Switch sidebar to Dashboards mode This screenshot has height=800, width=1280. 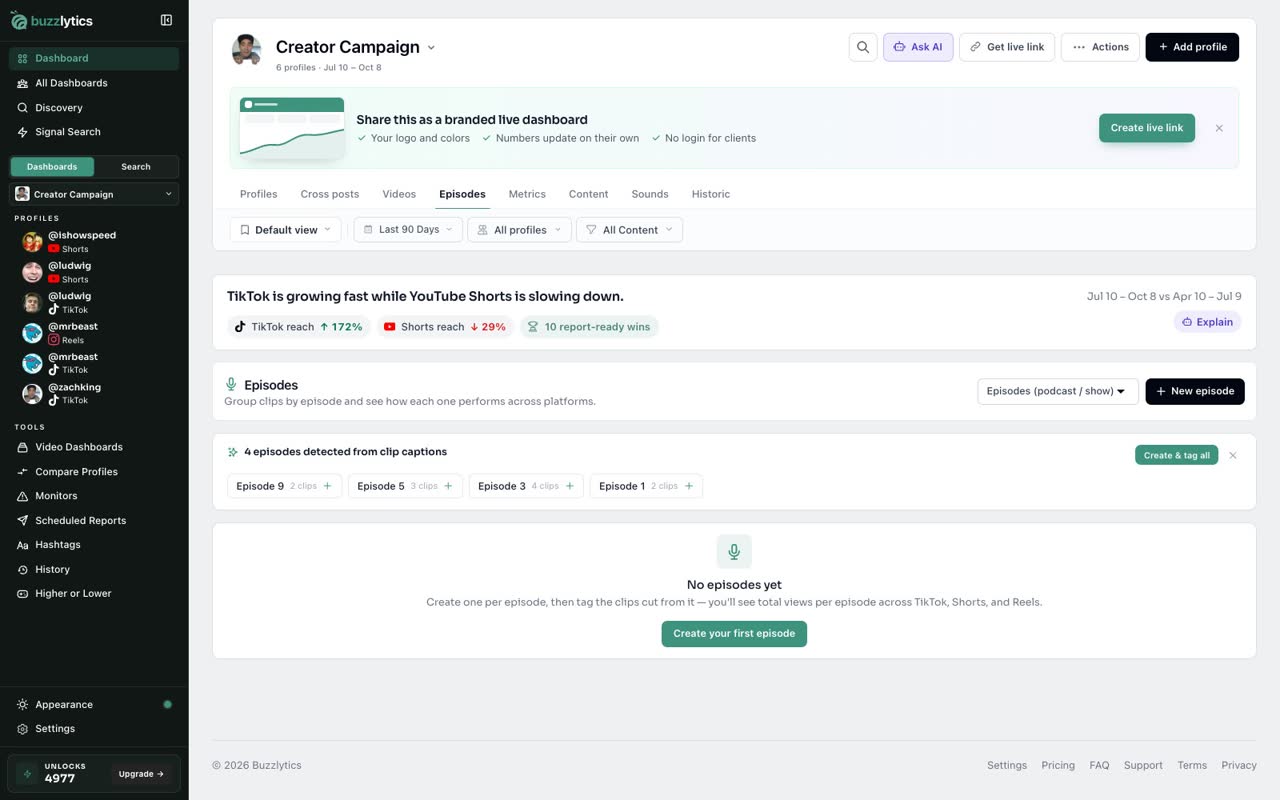52,167
